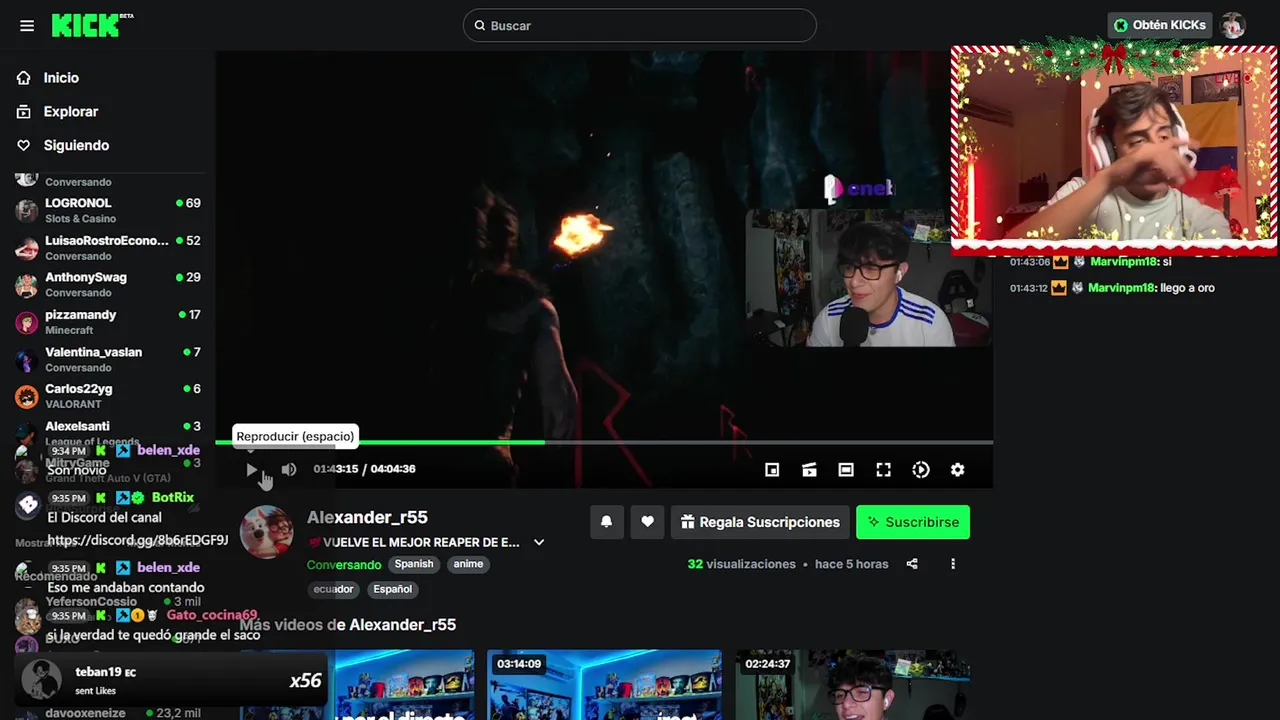The image size is (1280, 720).
Task: Select the Español tag
Action: click(x=393, y=589)
